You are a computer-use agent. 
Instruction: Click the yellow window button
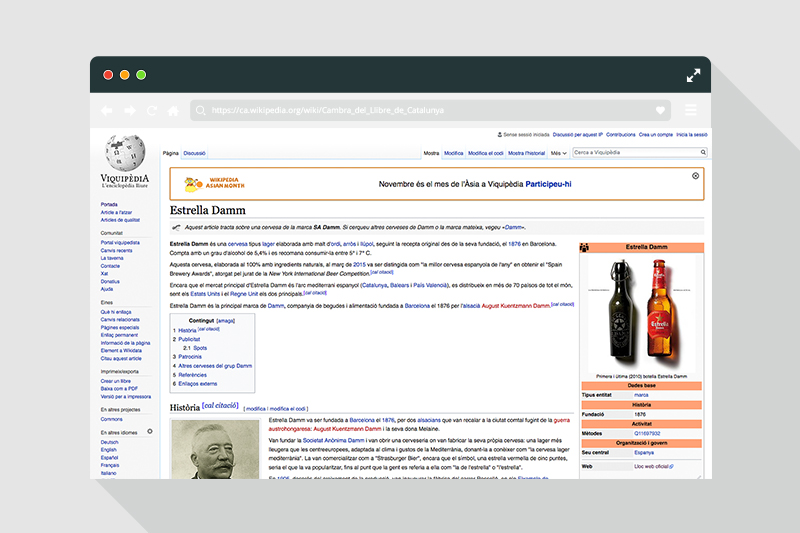[124, 75]
